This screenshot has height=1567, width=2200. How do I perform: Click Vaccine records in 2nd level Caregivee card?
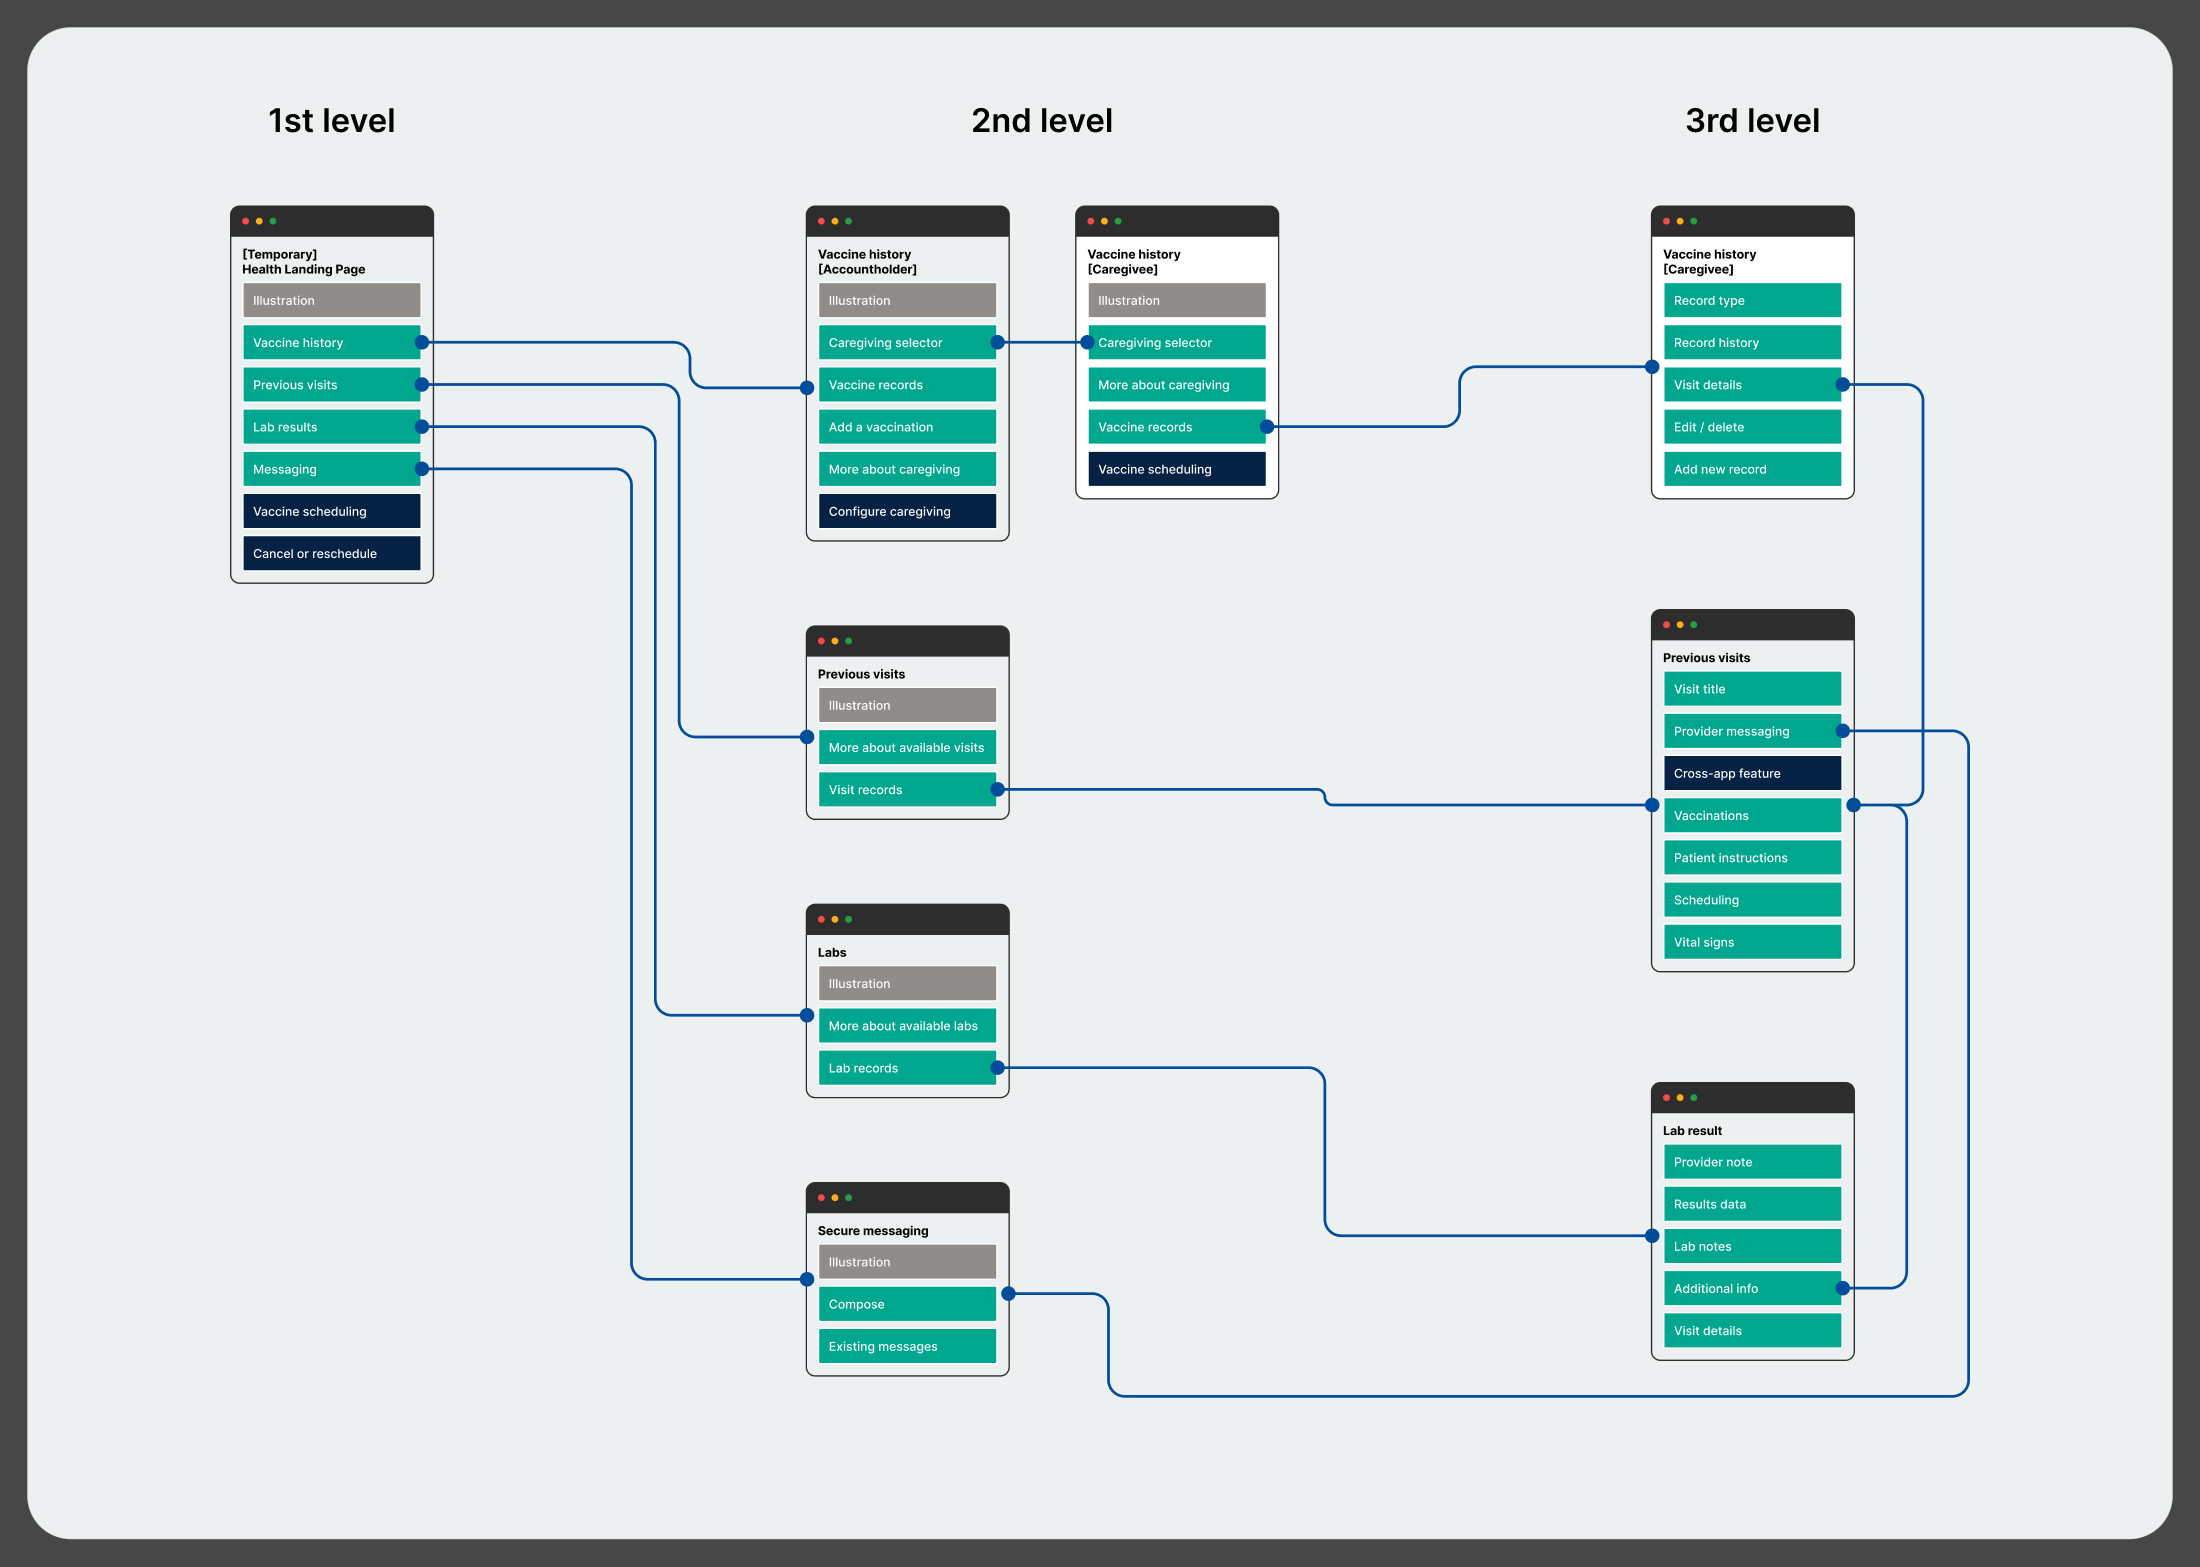pyautogui.click(x=1177, y=427)
